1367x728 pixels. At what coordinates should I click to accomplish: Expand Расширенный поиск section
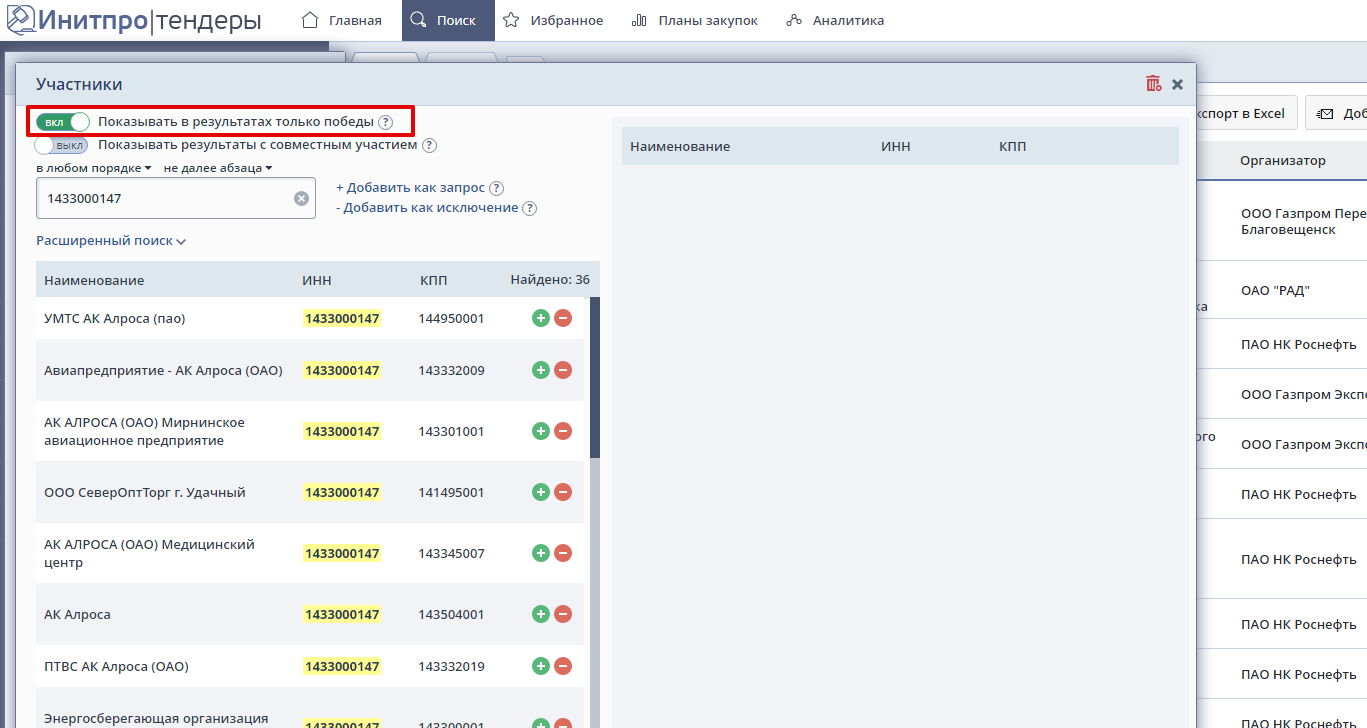[111, 241]
